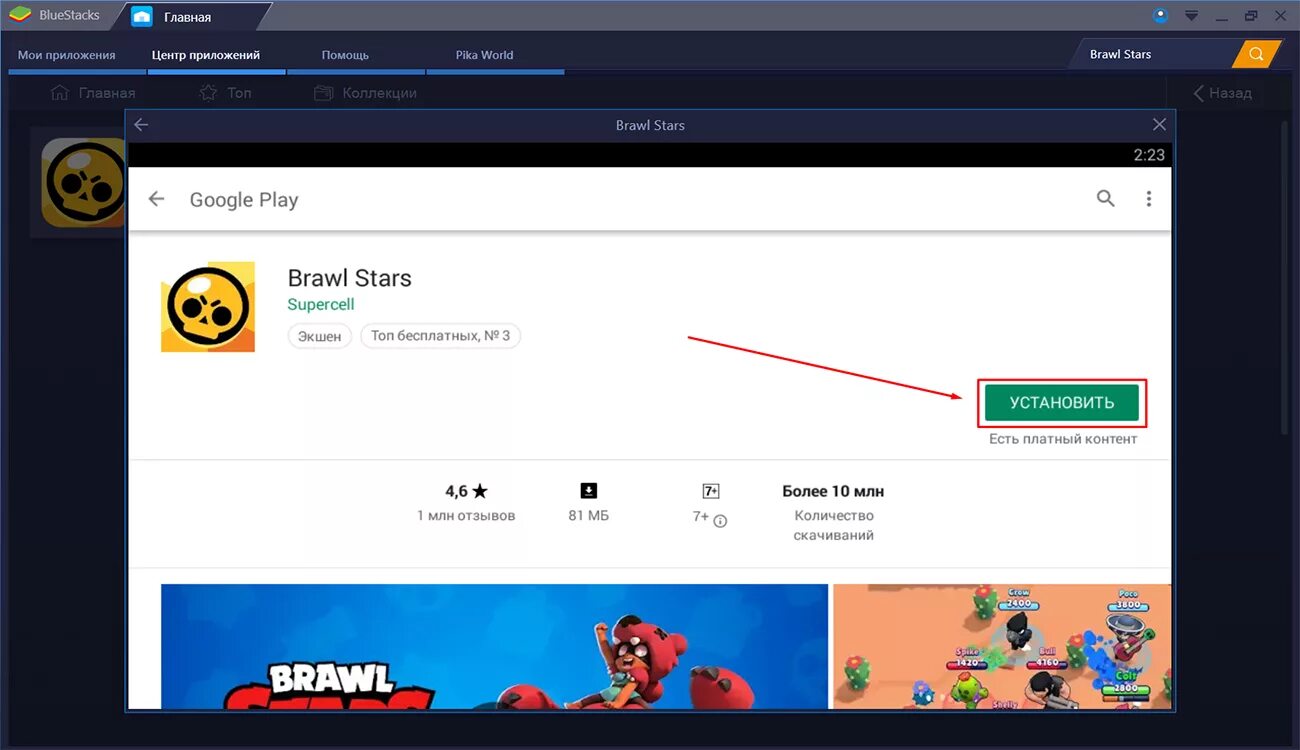The image size is (1300, 750).
Task: Go back using the Google Play arrow
Action: (x=156, y=199)
